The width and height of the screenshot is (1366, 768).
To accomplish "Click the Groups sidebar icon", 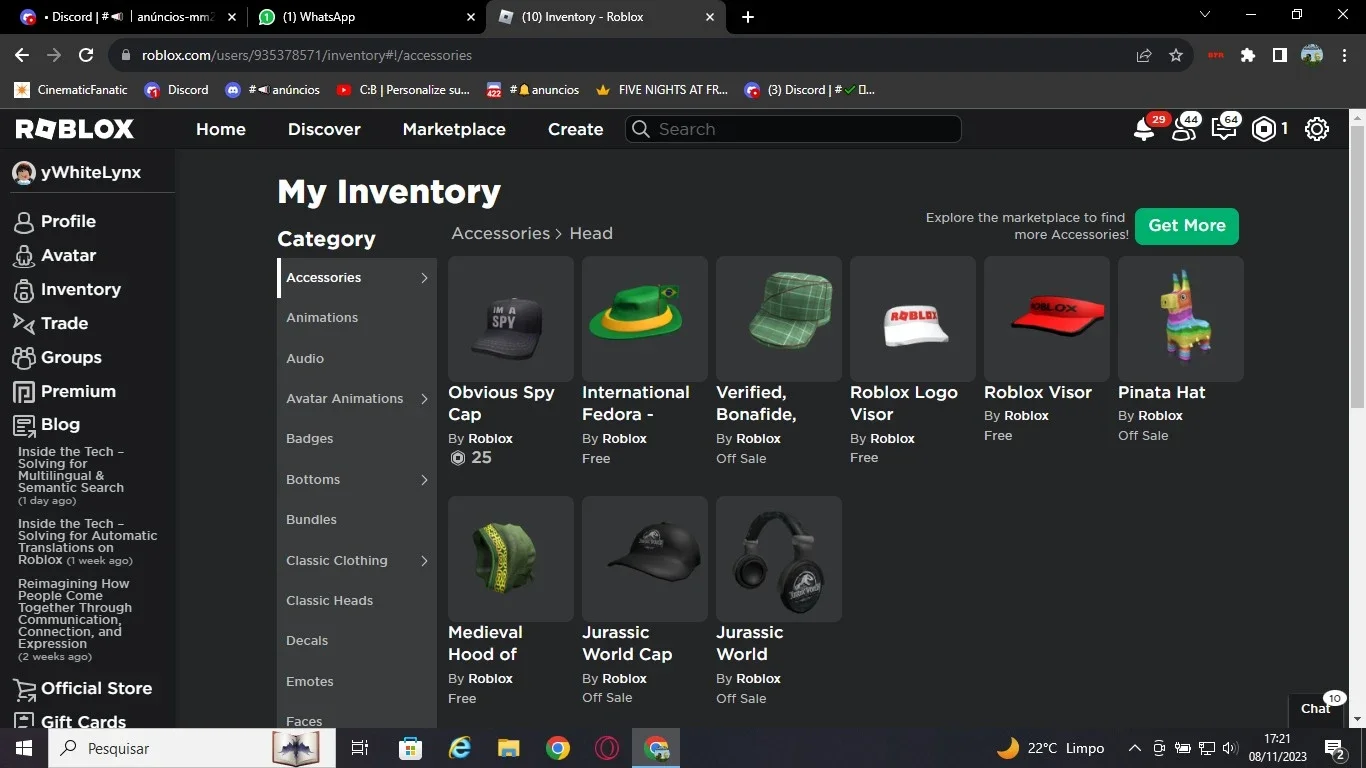I will [x=23, y=357].
